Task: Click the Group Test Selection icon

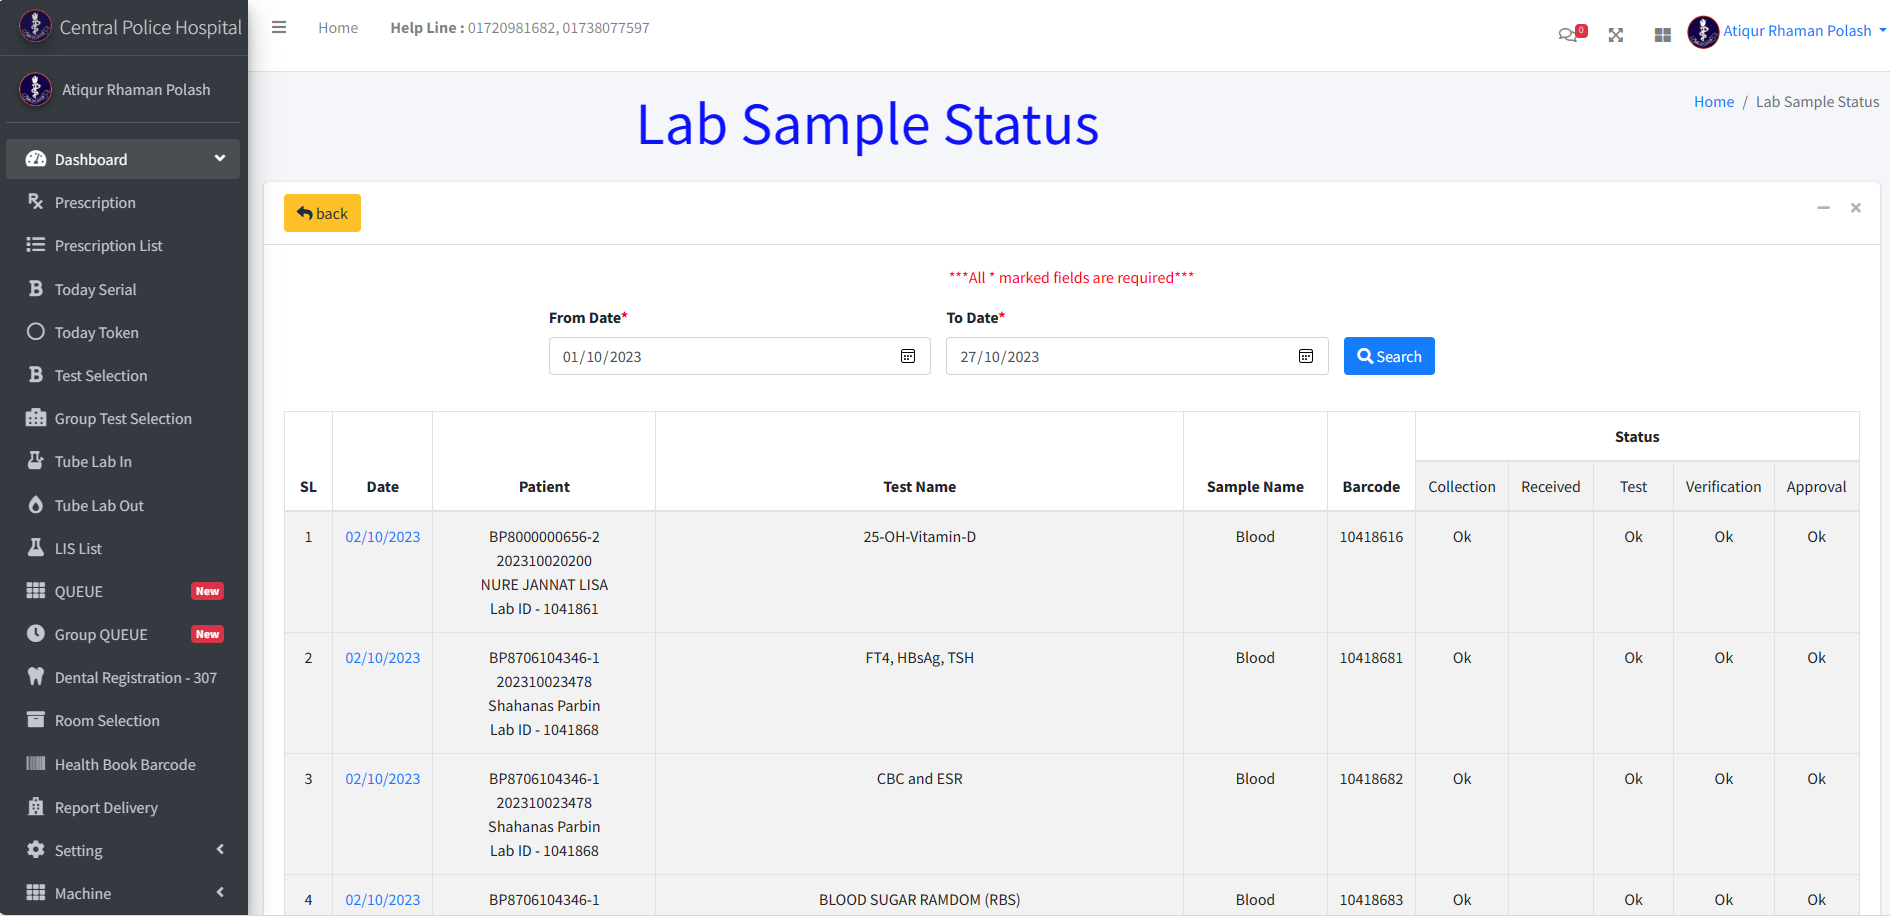Action: click(x=36, y=418)
